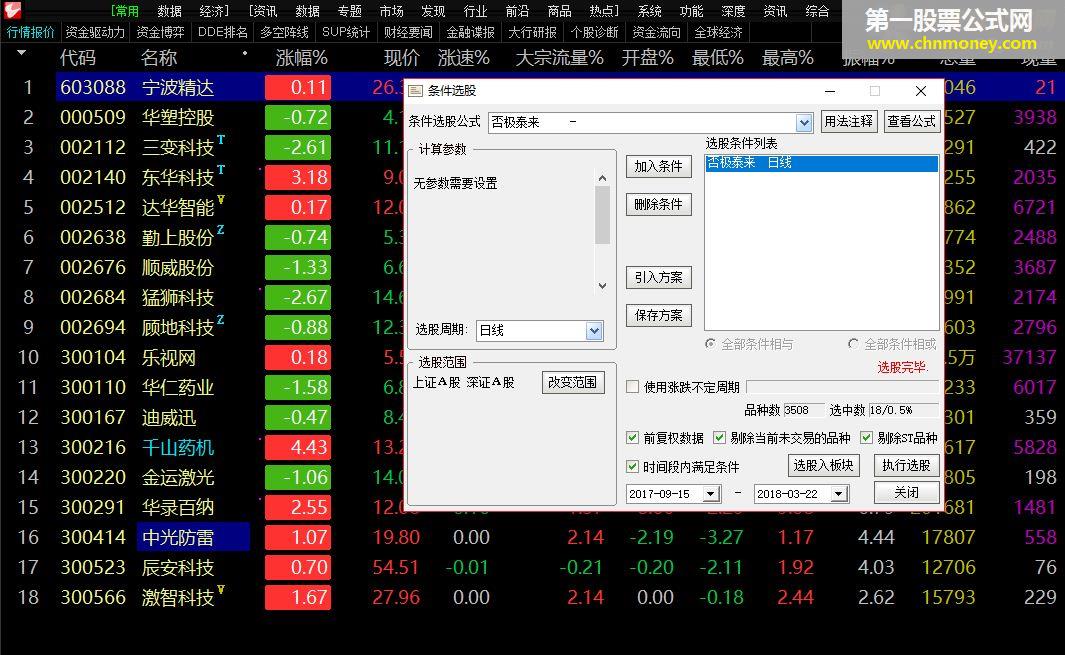Open the 功能 menu
Viewport: 1065px width, 655px height.
point(691,12)
